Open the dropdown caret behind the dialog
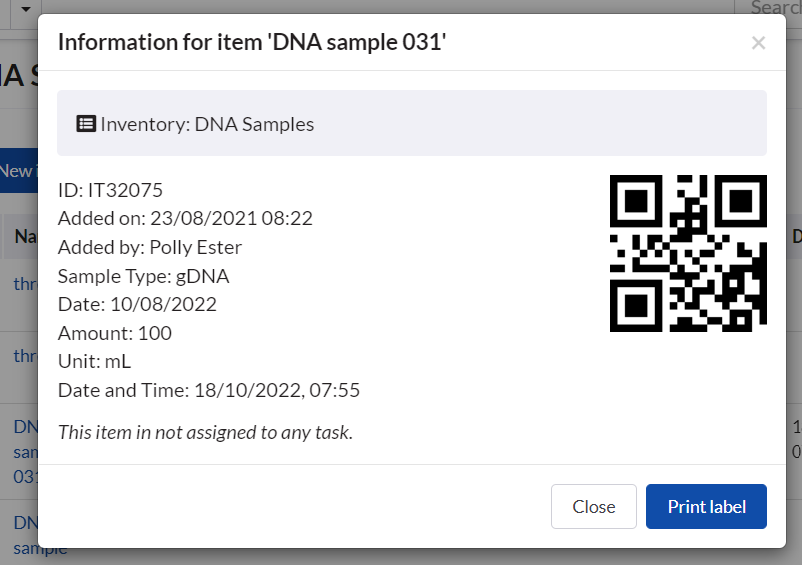 25,8
